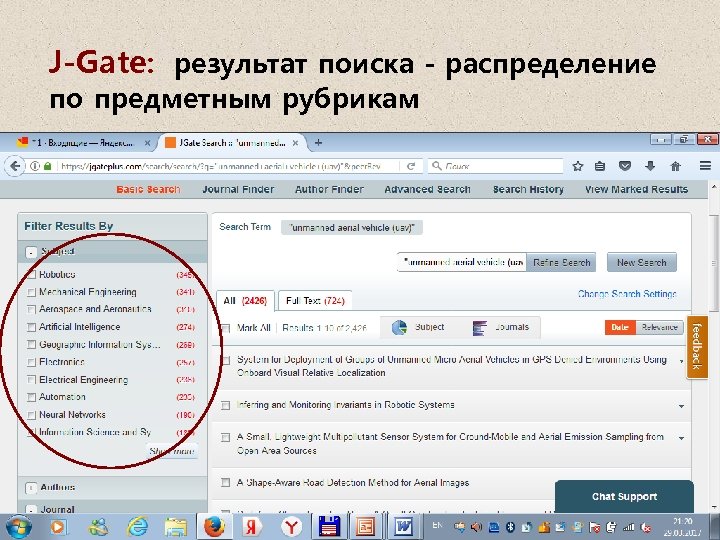Click the Refine Search button

(x=561, y=263)
